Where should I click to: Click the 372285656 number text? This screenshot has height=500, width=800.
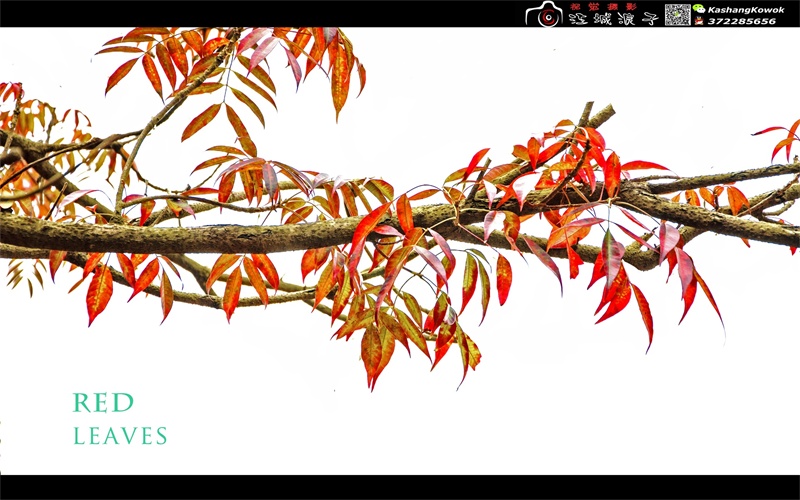pos(741,20)
